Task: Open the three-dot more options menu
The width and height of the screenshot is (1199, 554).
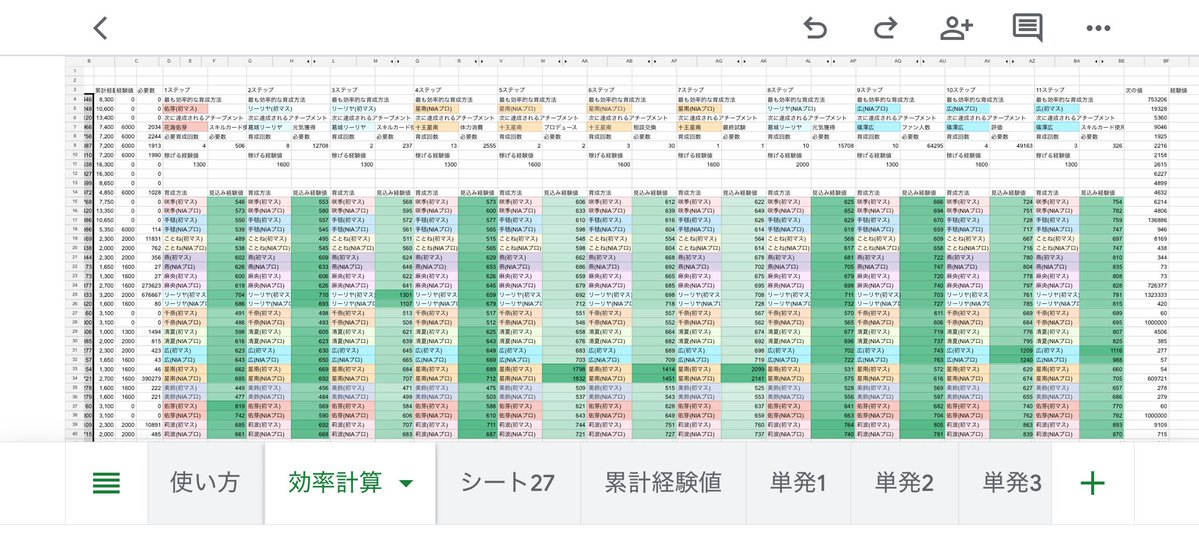Action: pyautogui.click(x=1097, y=28)
